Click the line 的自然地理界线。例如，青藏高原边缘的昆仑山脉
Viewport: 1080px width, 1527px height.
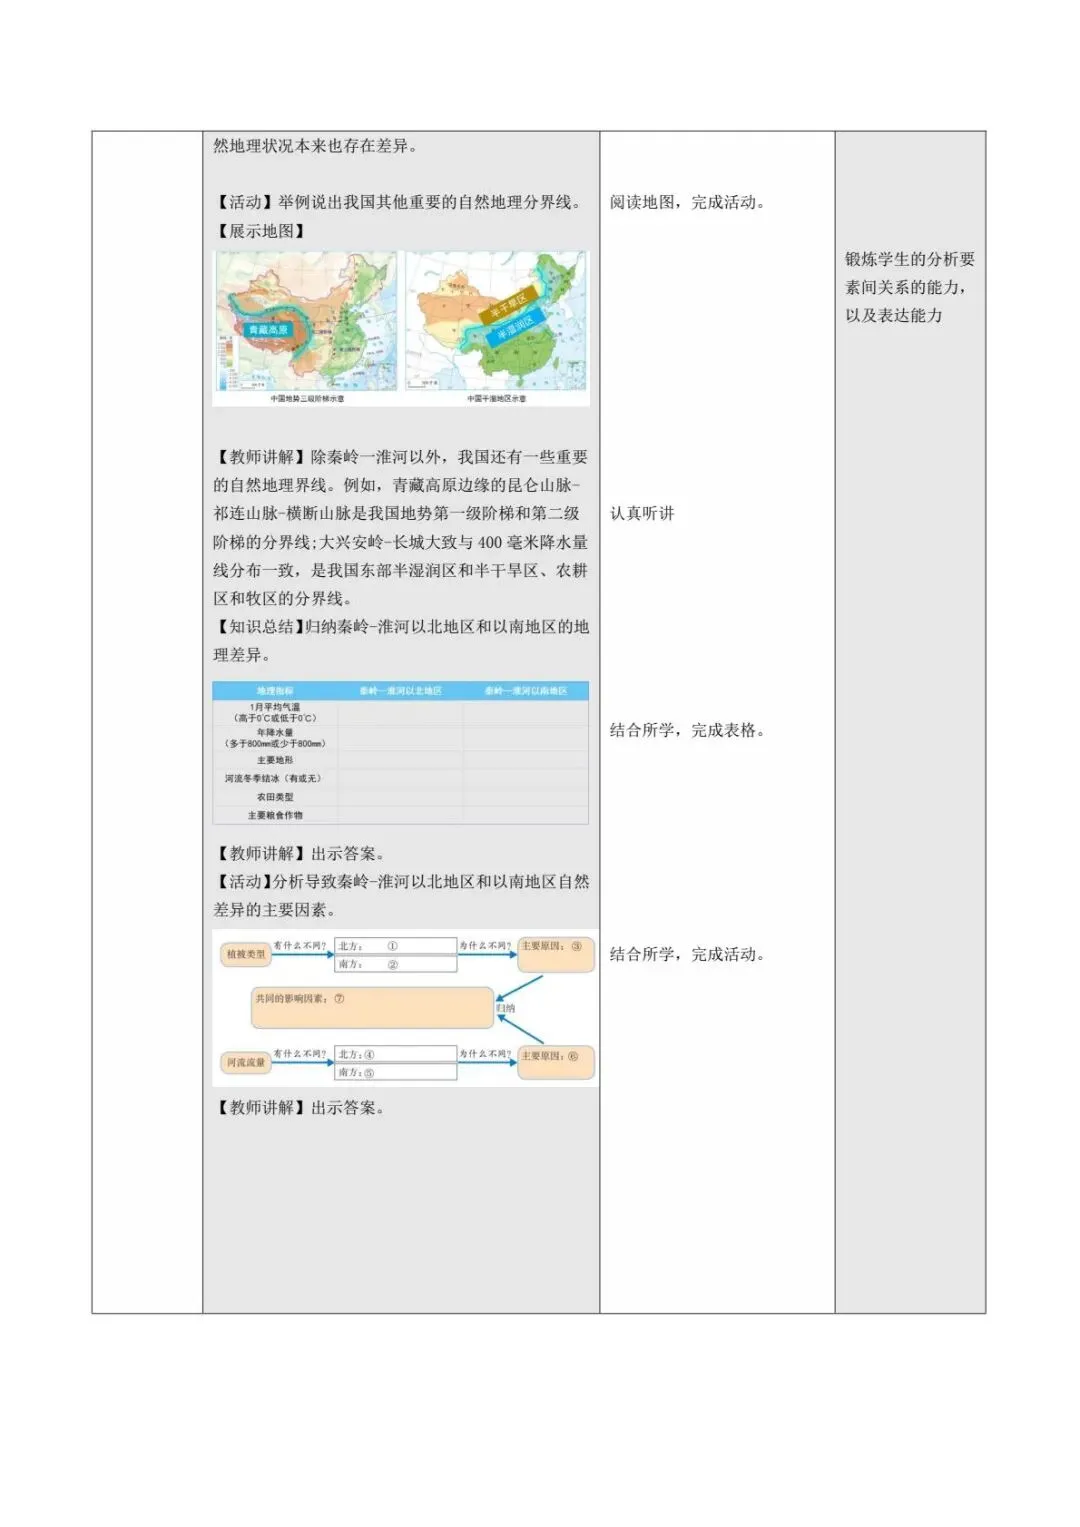[x=397, y=485]
